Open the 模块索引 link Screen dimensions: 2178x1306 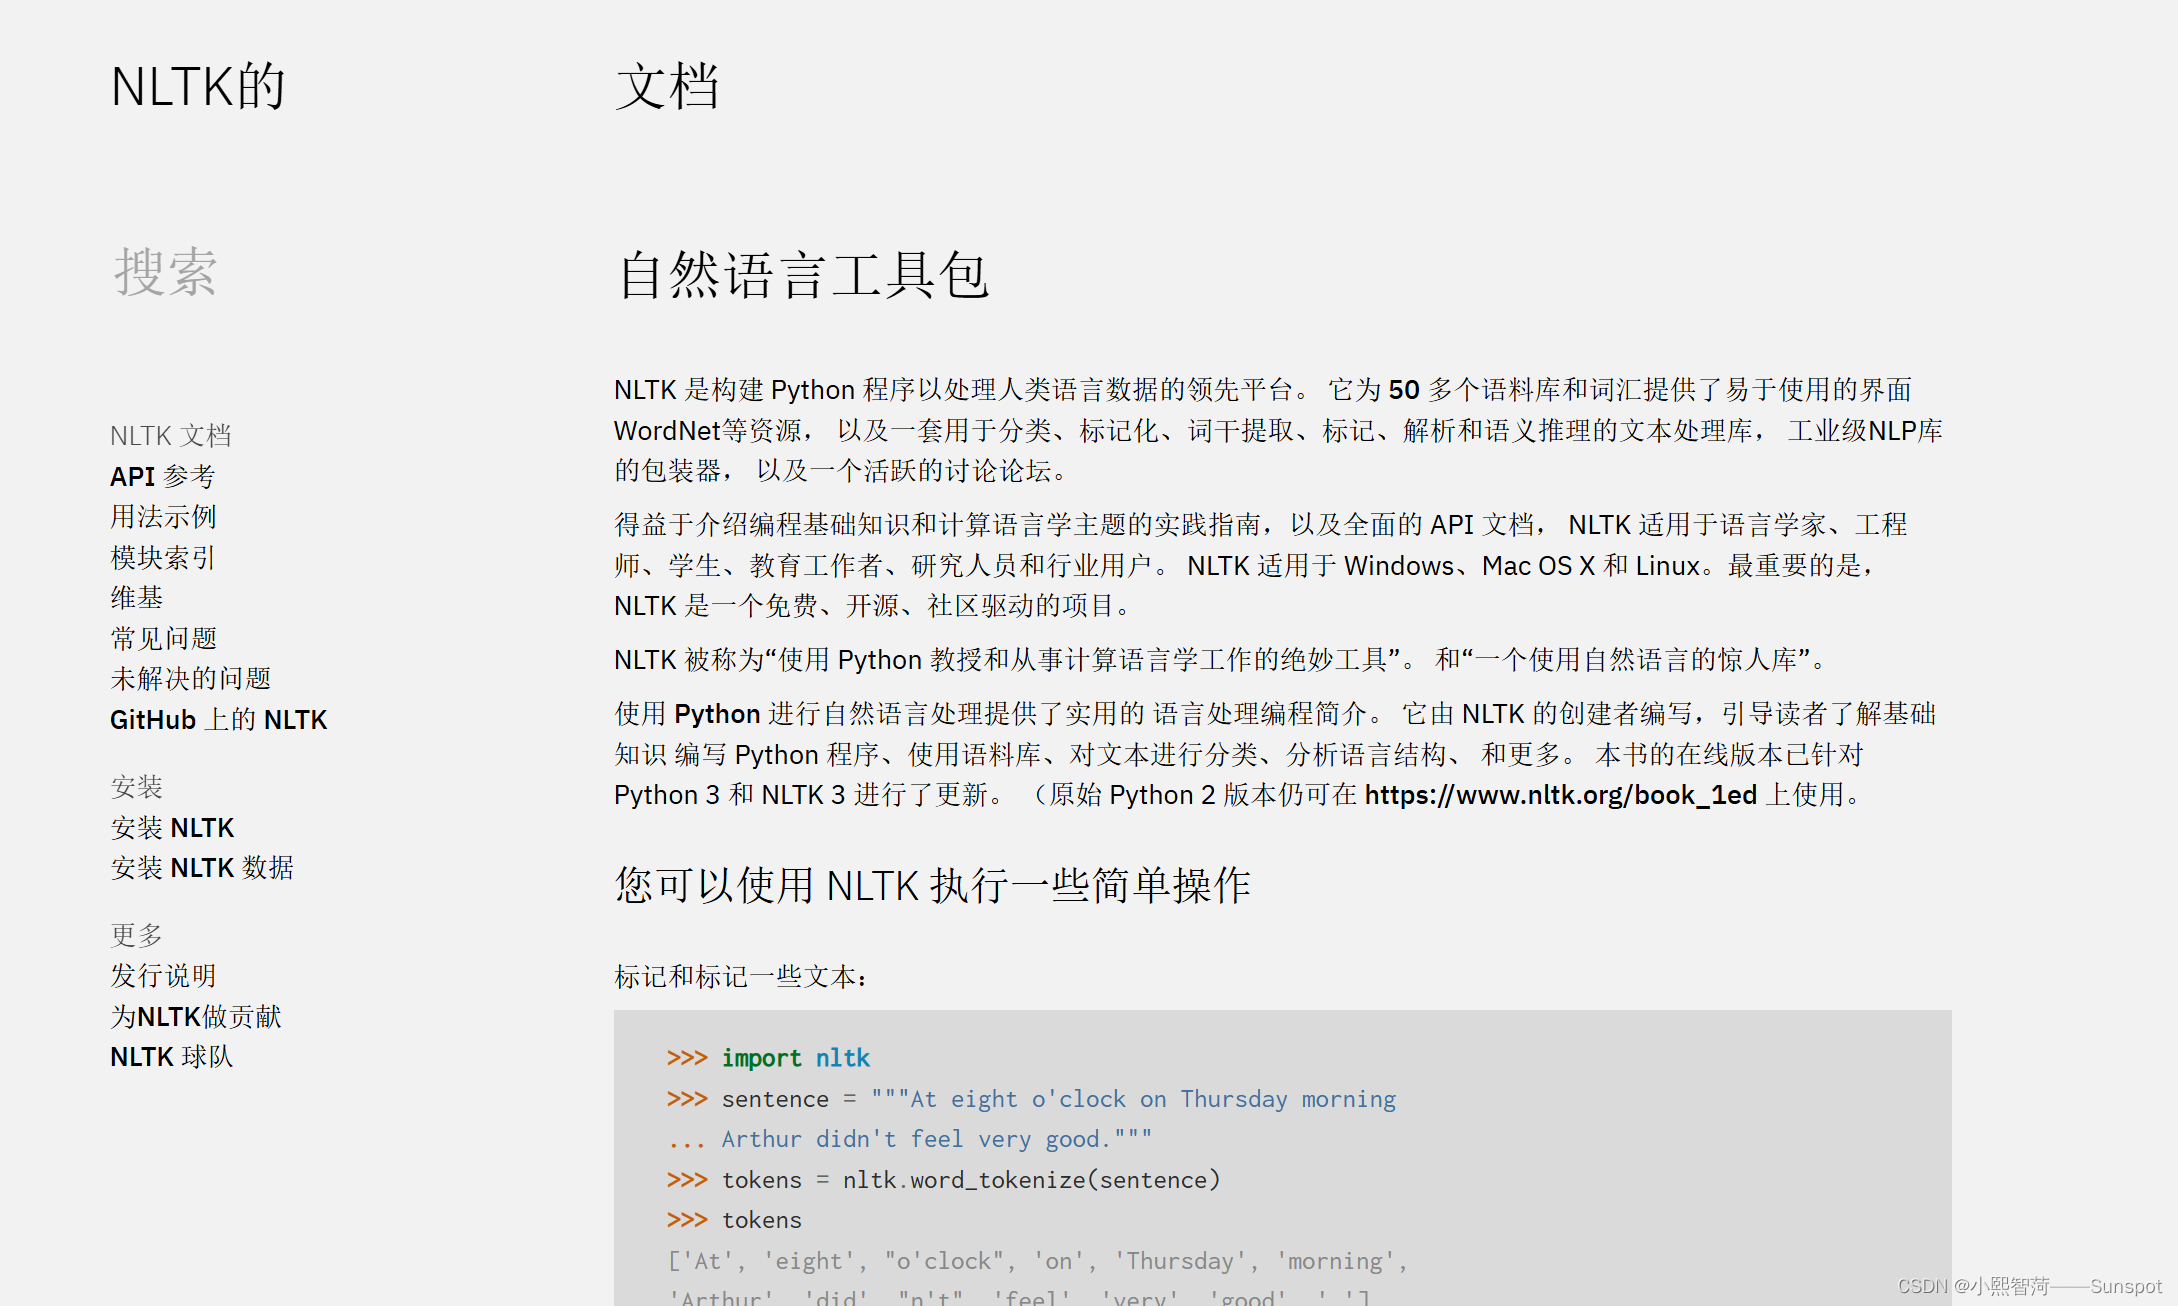pos(163,558)
